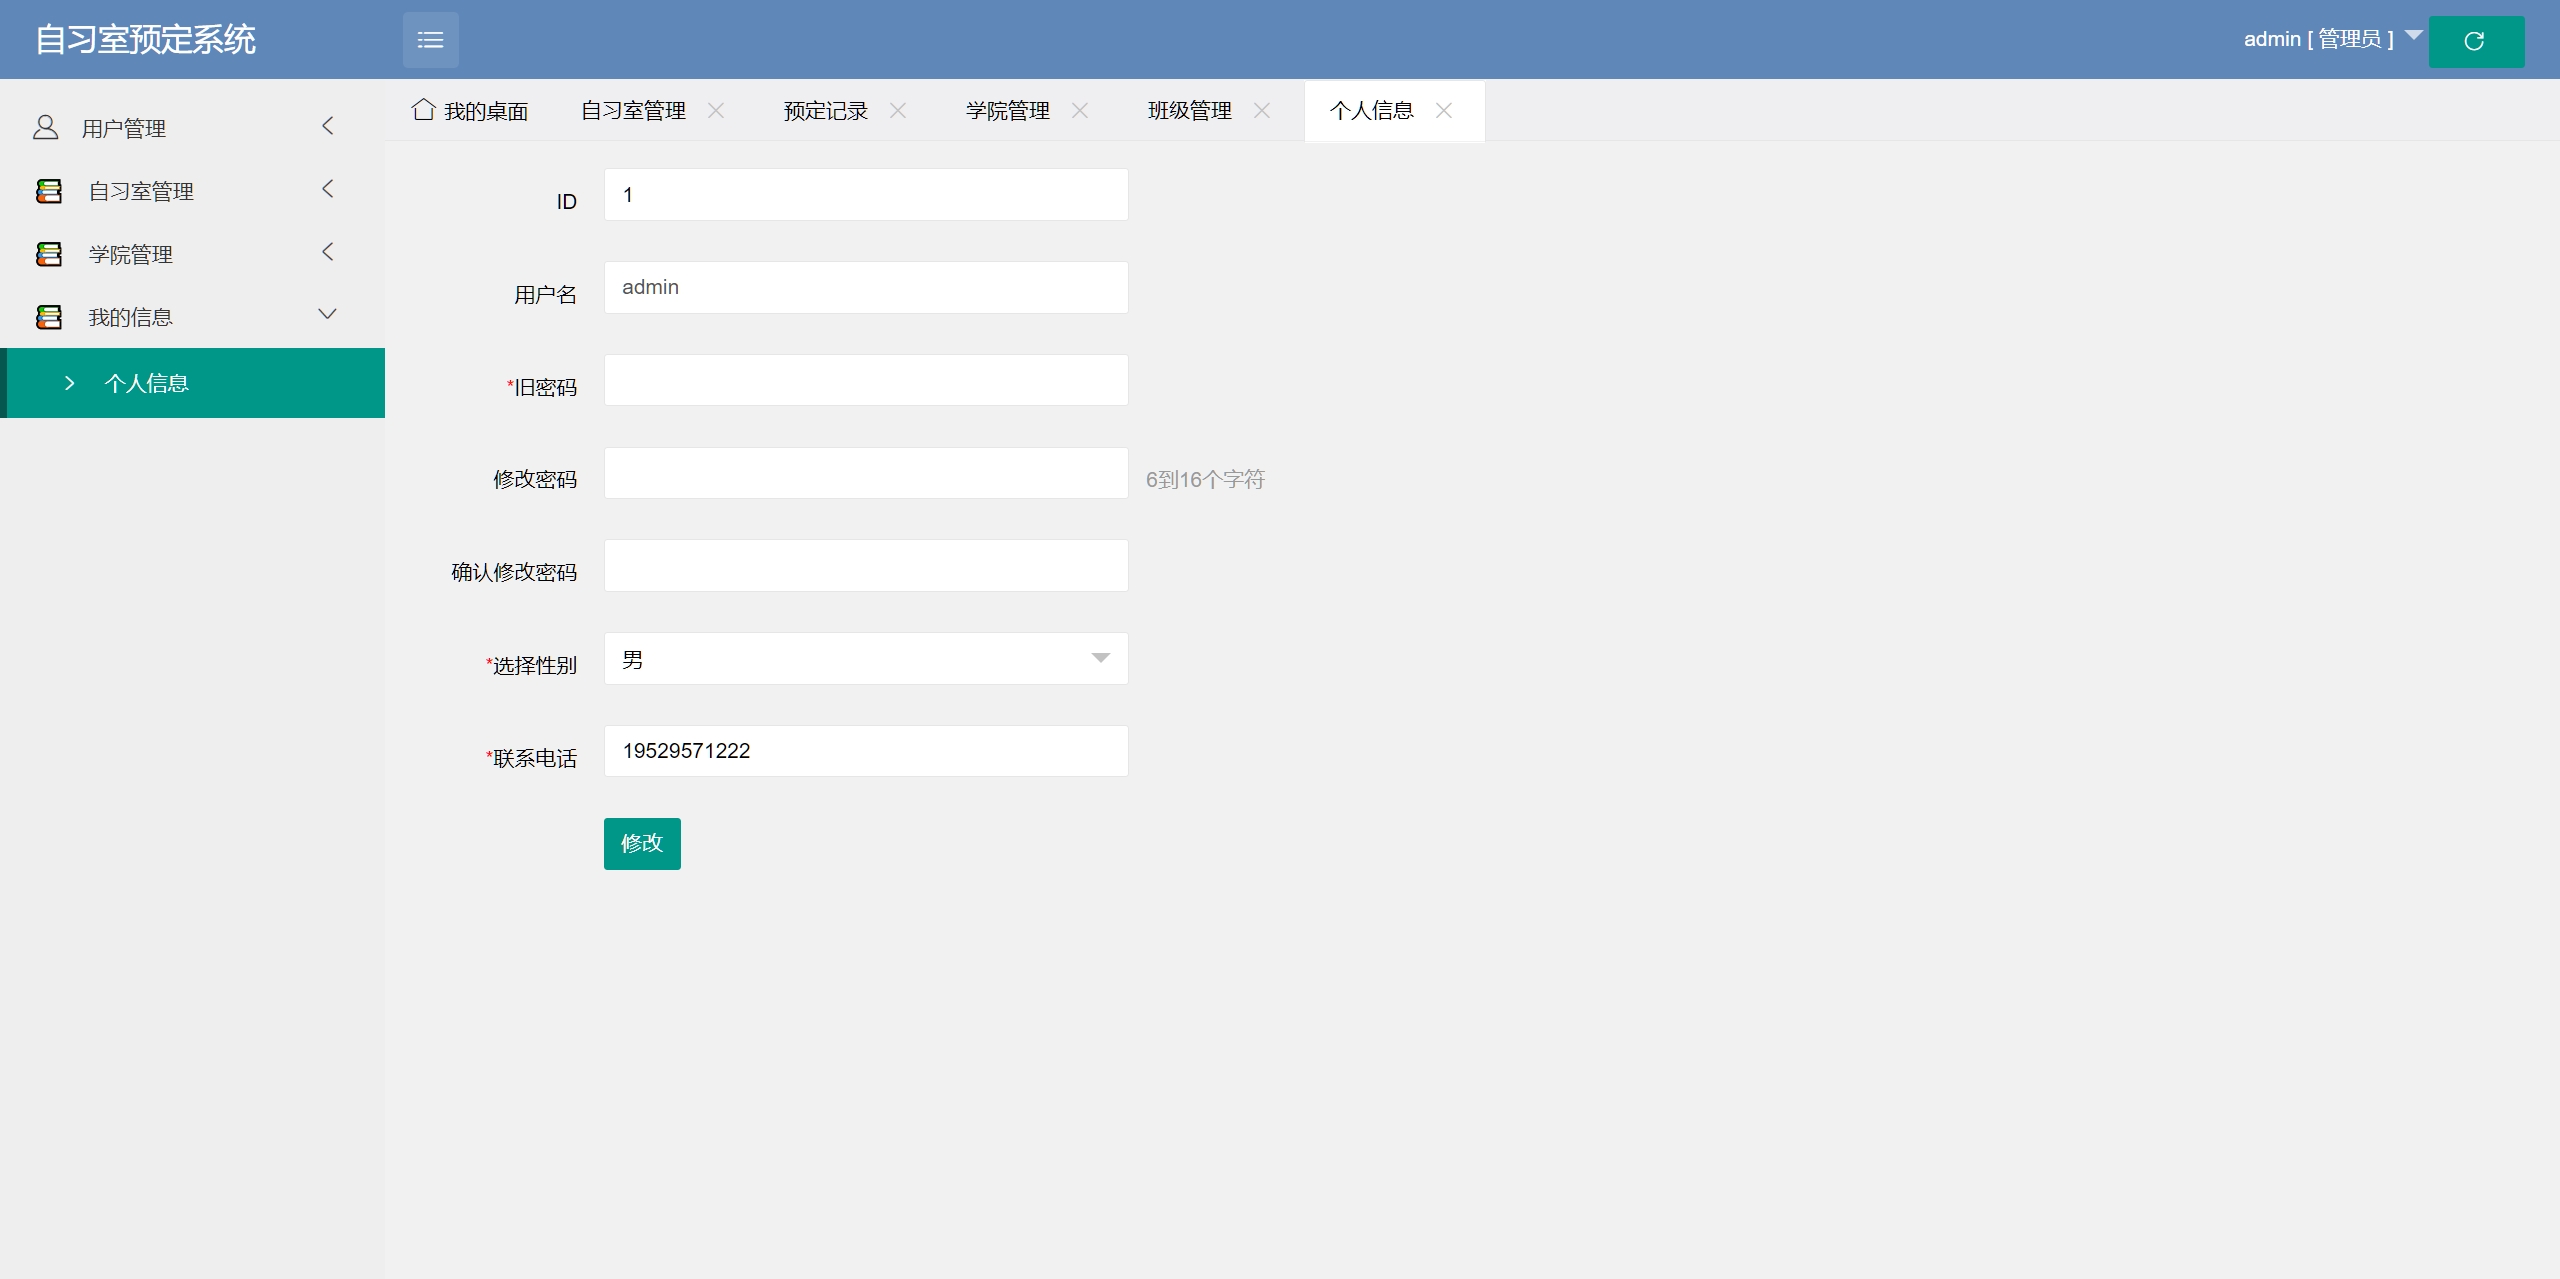Click the 用户名 input field
This screenshot has width=2560, height=1279.
tap(866, 287)
